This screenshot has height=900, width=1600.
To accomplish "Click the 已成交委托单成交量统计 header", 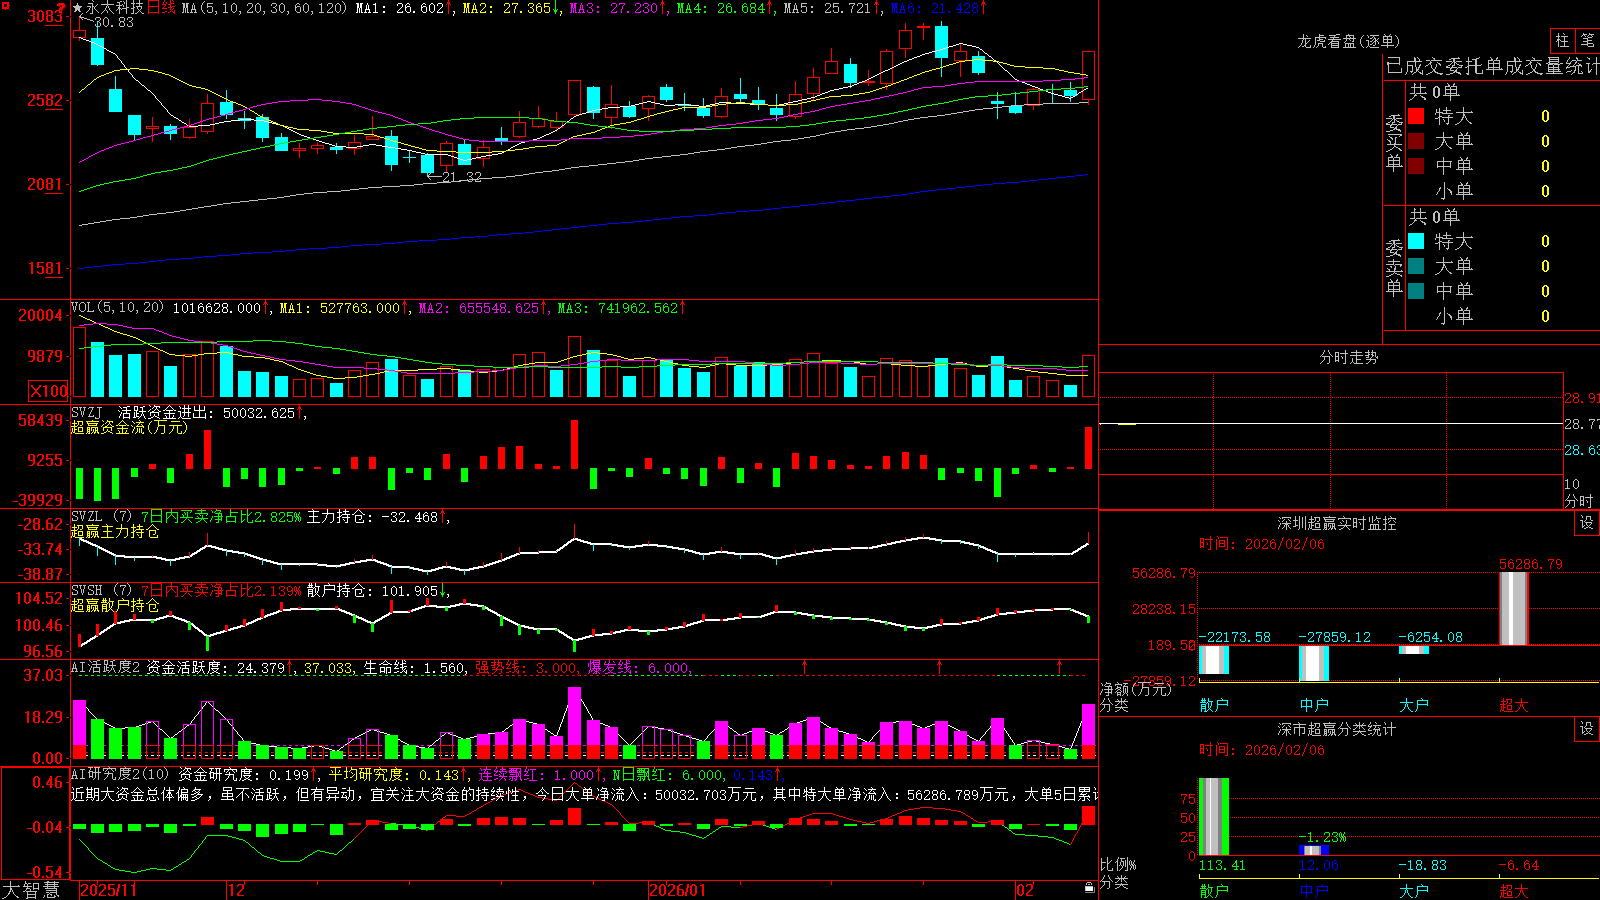I will click(x=1492, y=66).
